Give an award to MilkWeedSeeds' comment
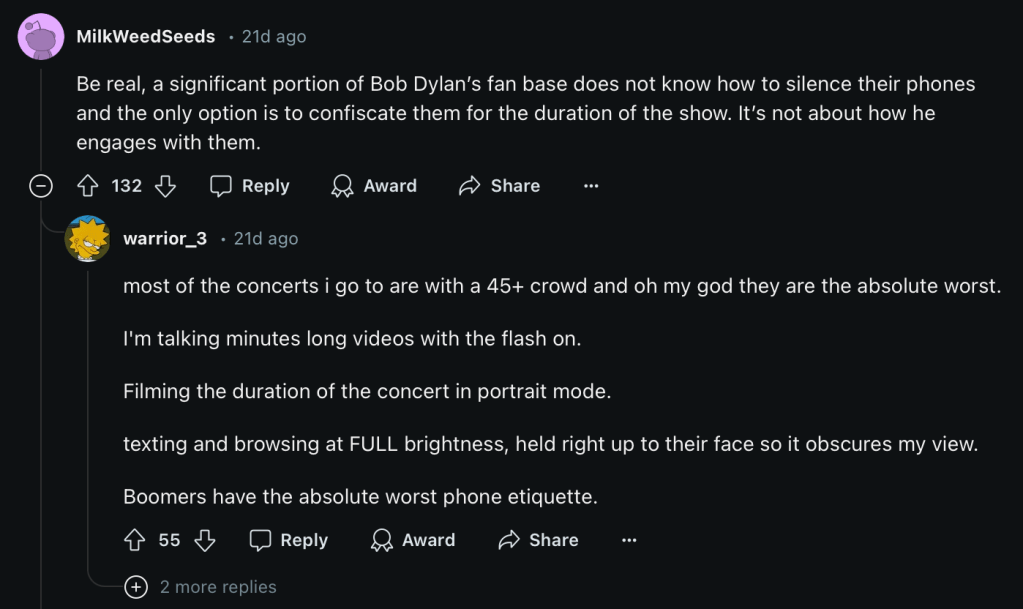Image resolution: width=1023 pixels, height=609 pixels. [374, 186]
